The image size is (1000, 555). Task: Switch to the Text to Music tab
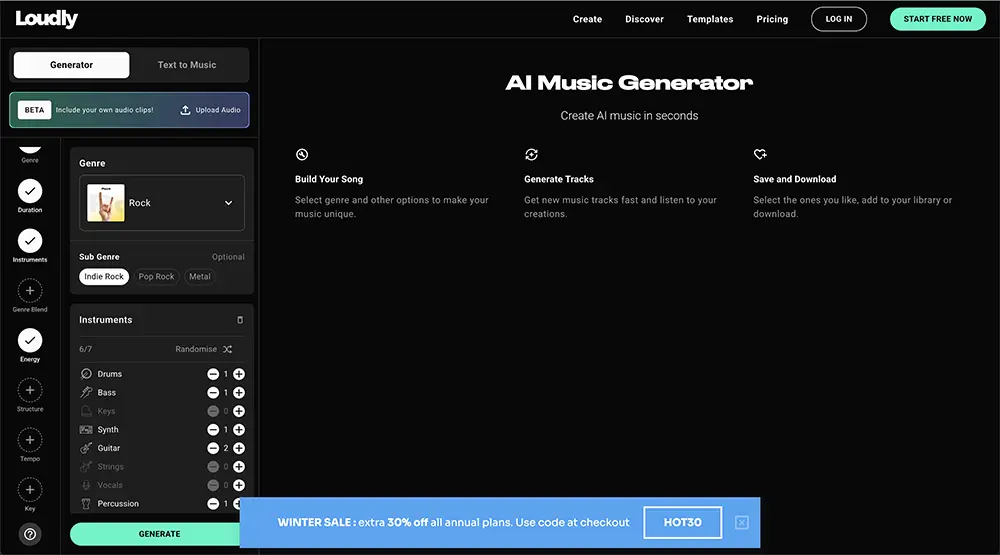pyautogui.click(x=187, y=65)
